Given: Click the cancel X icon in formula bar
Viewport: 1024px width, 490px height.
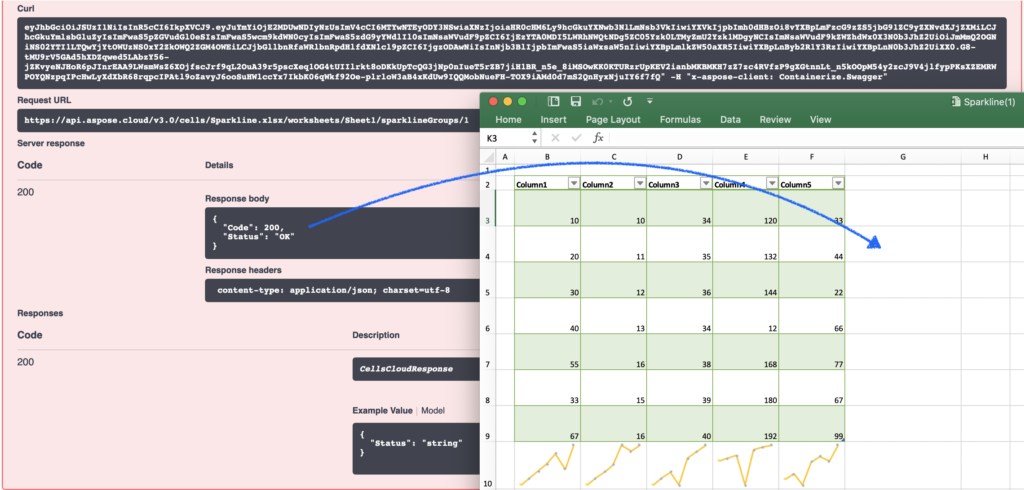Looking at the screenshot, I should [x=555, y=138].
